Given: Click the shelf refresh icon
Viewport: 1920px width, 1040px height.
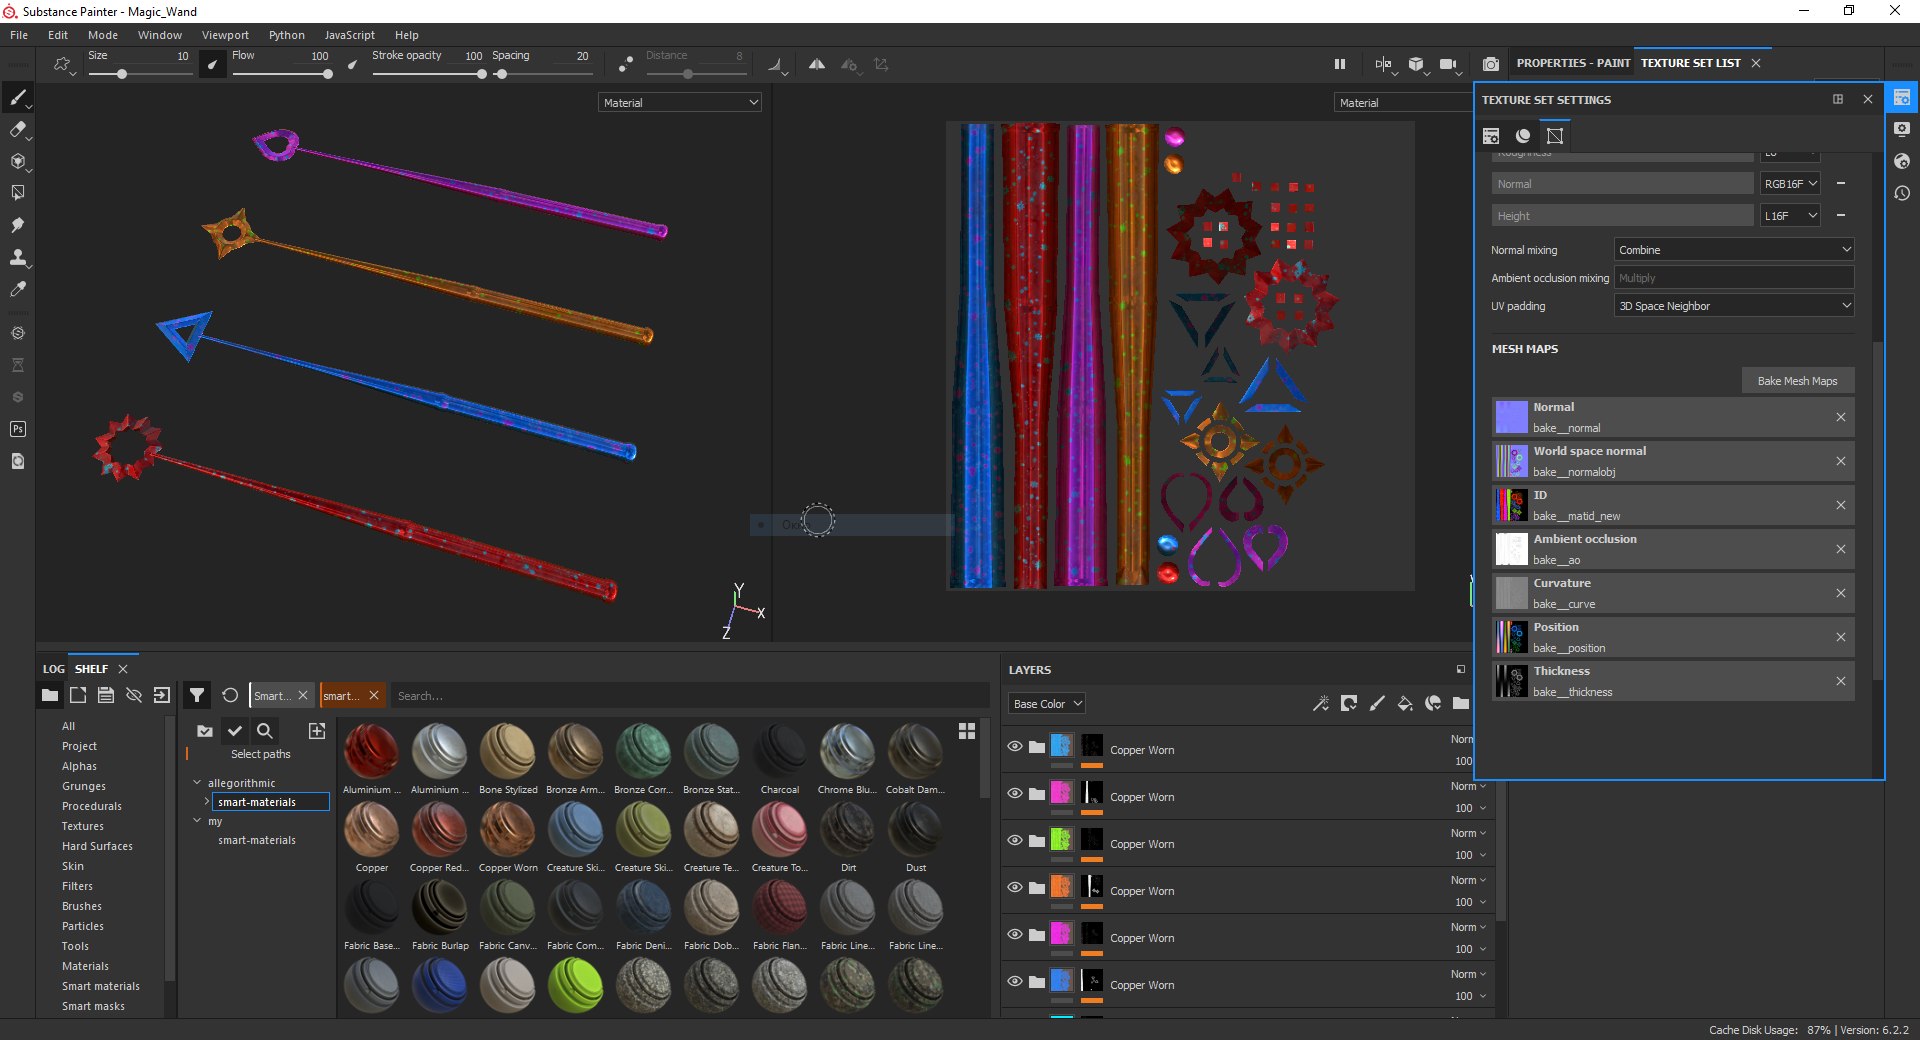Looking at the screenshot, I should pos(230,695).
